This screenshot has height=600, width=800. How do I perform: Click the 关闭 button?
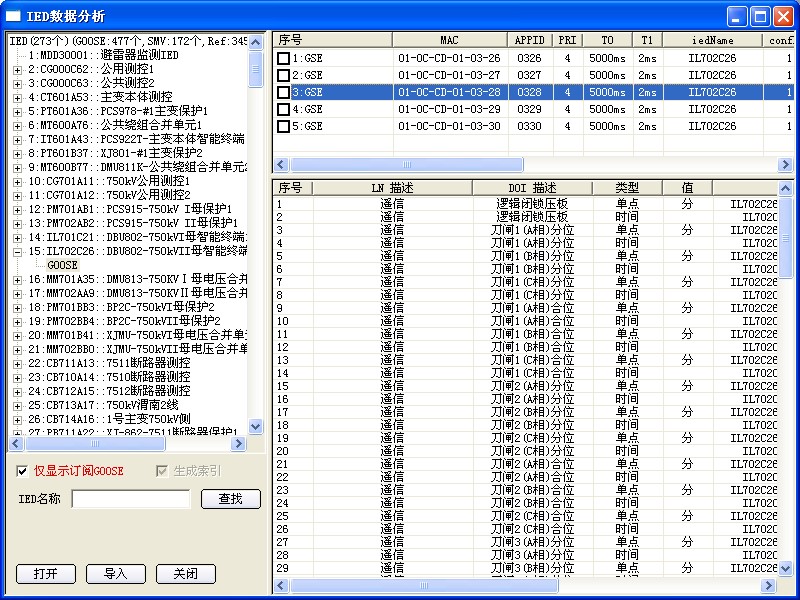tap(185, 574)
